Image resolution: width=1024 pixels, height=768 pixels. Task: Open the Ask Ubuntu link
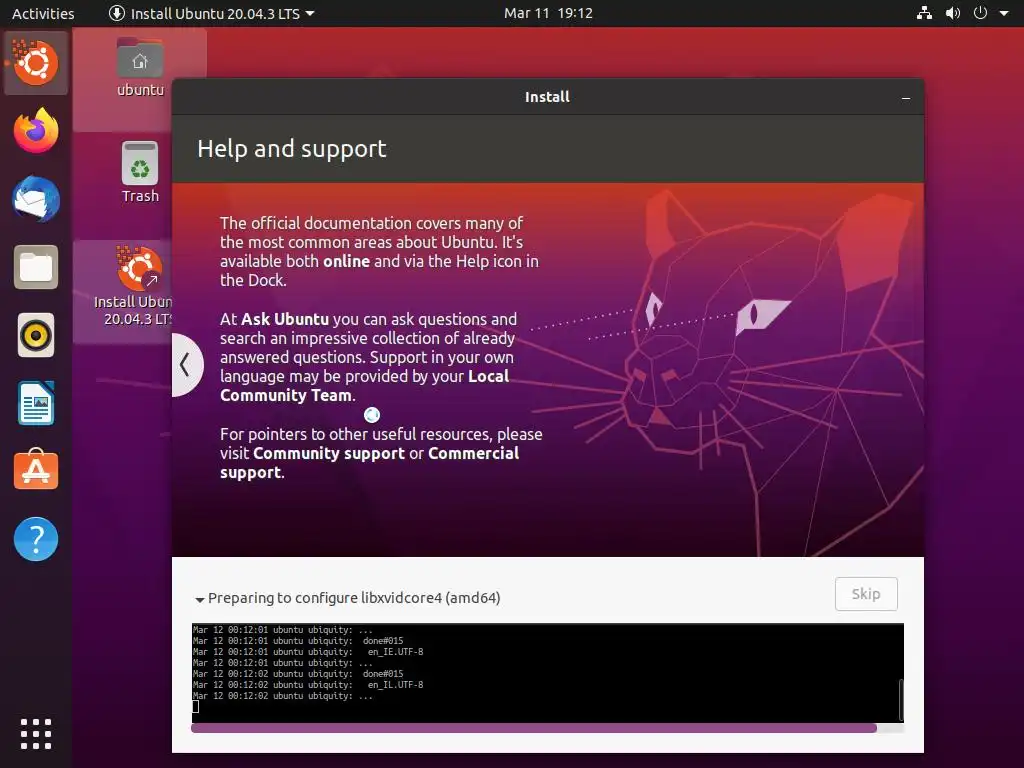285,319
